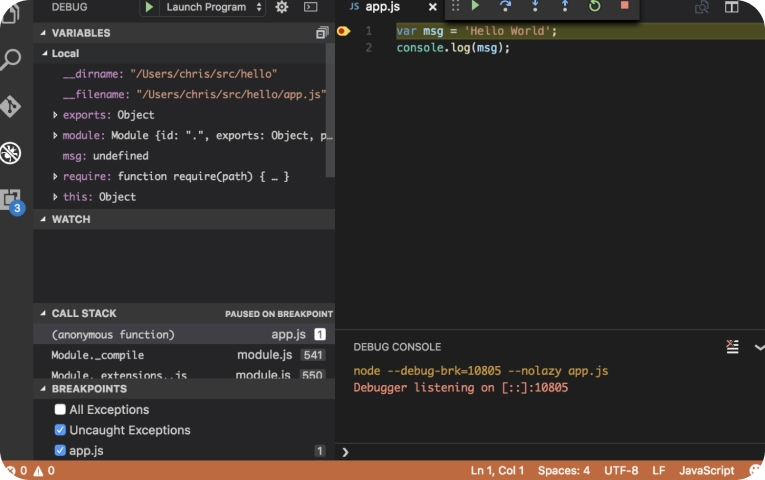765x480 pixels.
Task: Expand the module variable
Action: 55,135
